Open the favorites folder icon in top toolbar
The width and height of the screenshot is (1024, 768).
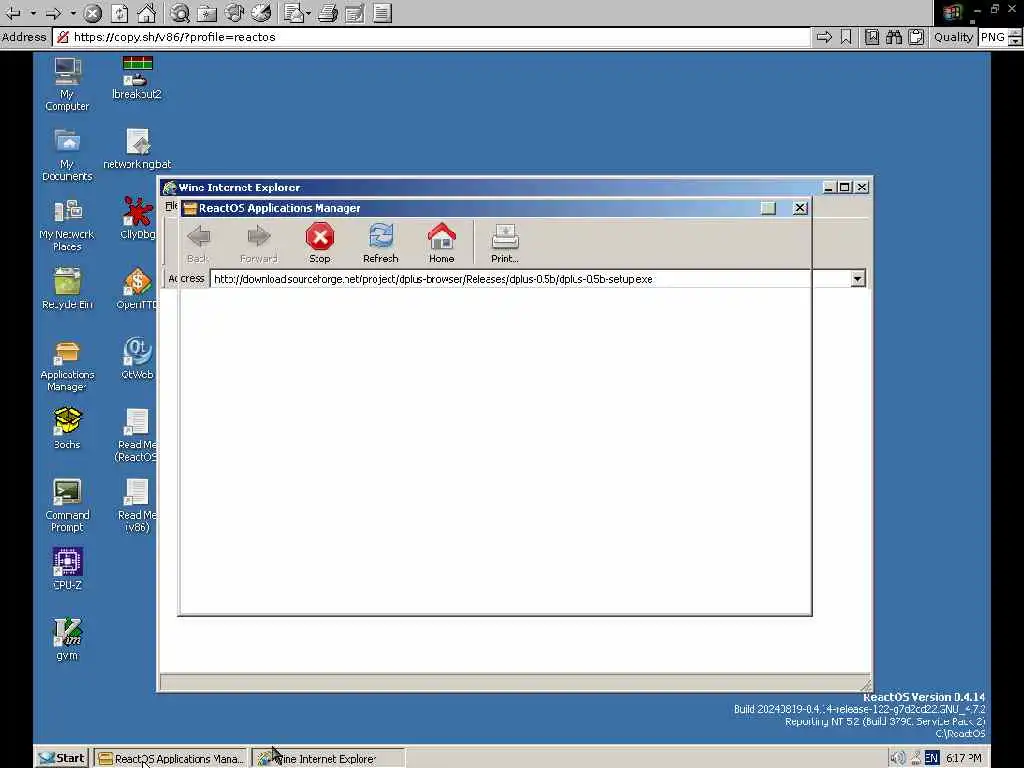pos(207,12)
